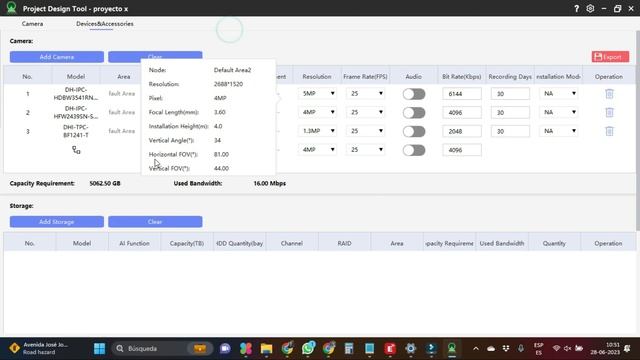Click the Capacity(TB) storage column header
This screenshot has width=640, height=360.
tap(187, 243)
